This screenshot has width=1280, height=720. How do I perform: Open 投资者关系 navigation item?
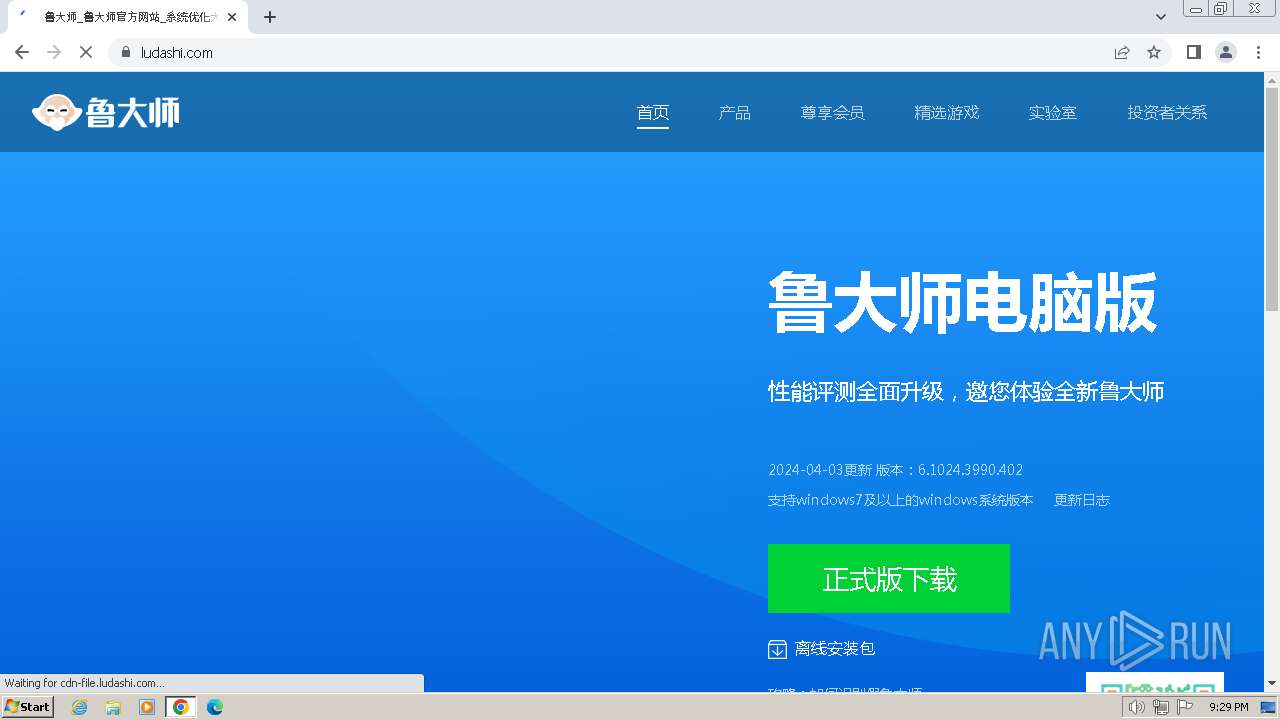click(x=1168, y=113)
